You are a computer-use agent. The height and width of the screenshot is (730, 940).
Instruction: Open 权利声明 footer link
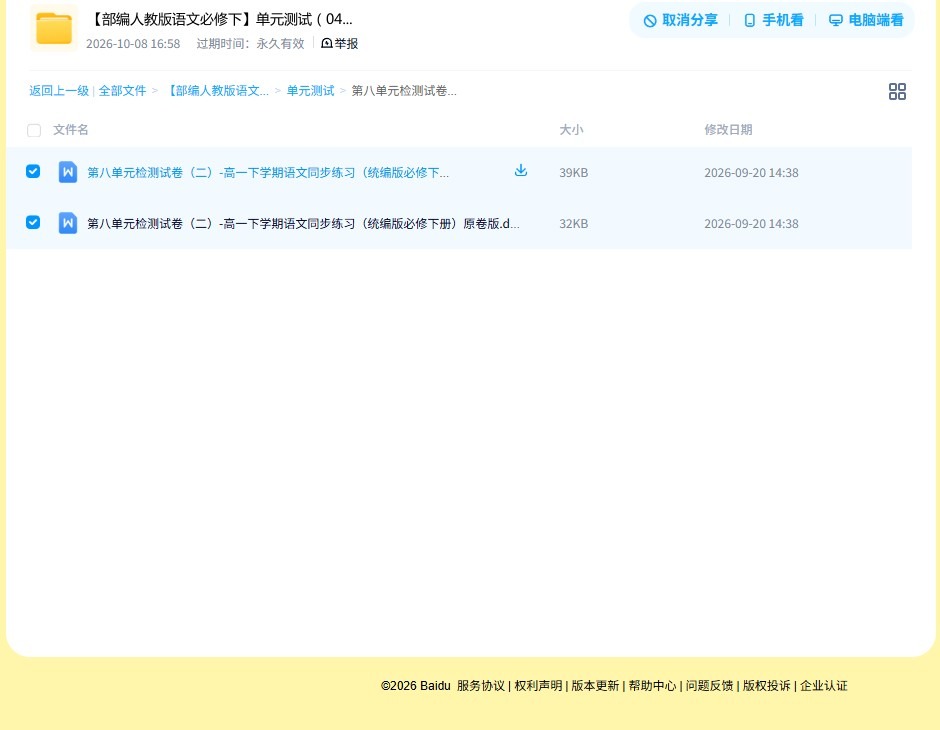538,686
